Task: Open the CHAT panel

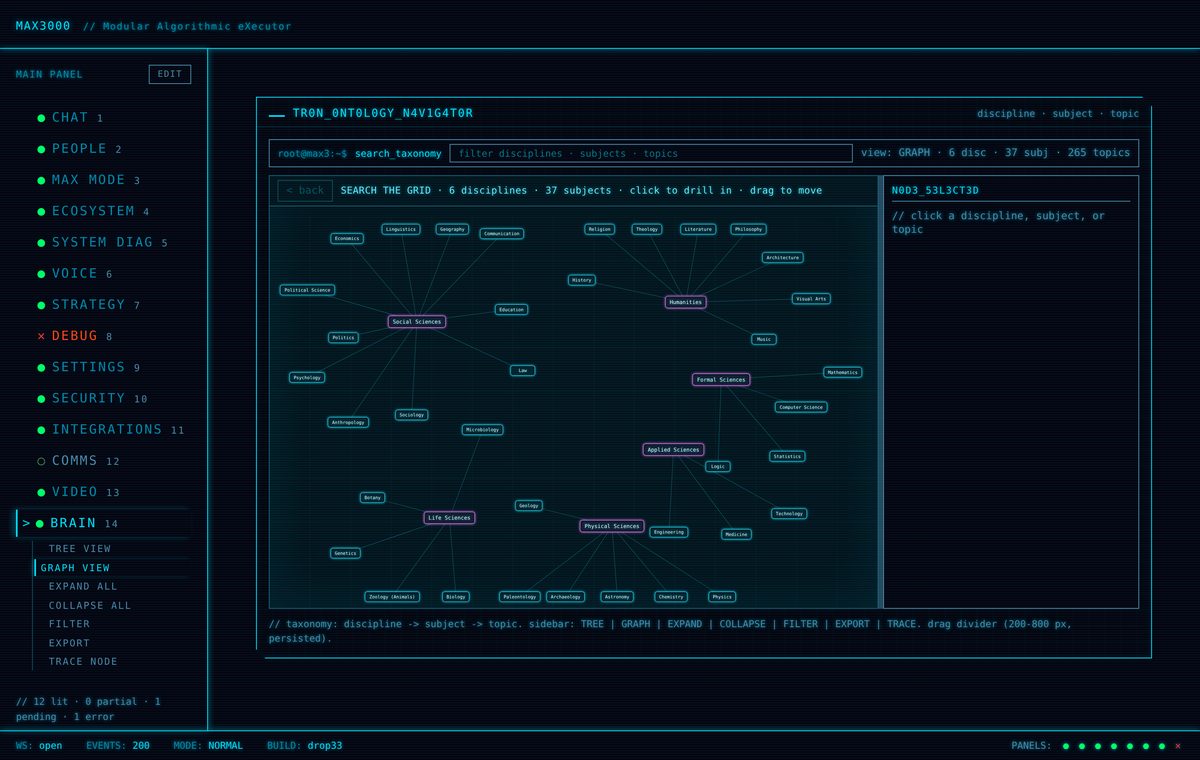Action: 103,117
